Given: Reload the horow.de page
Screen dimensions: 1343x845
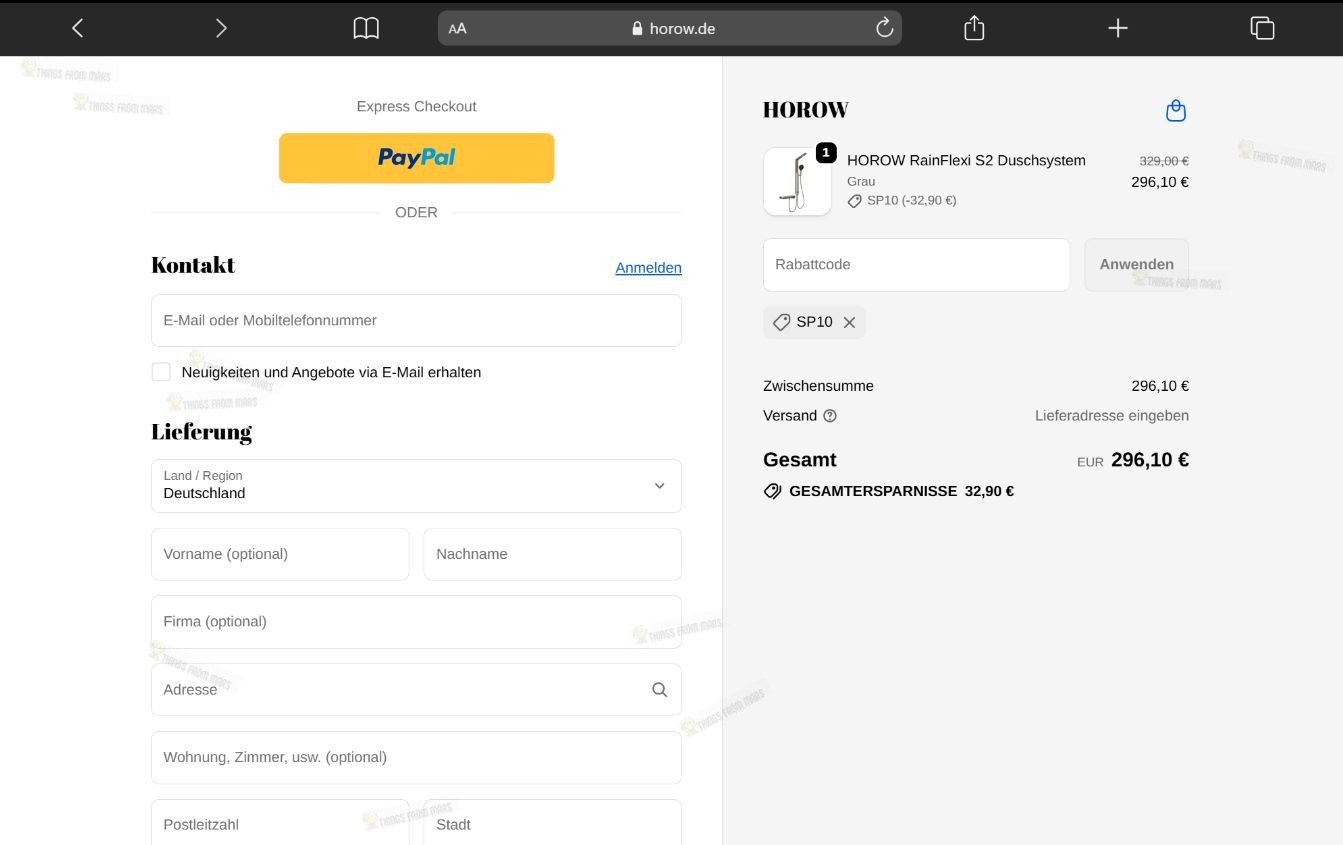Looking at the screenshot, I should [x=884, y=28].
